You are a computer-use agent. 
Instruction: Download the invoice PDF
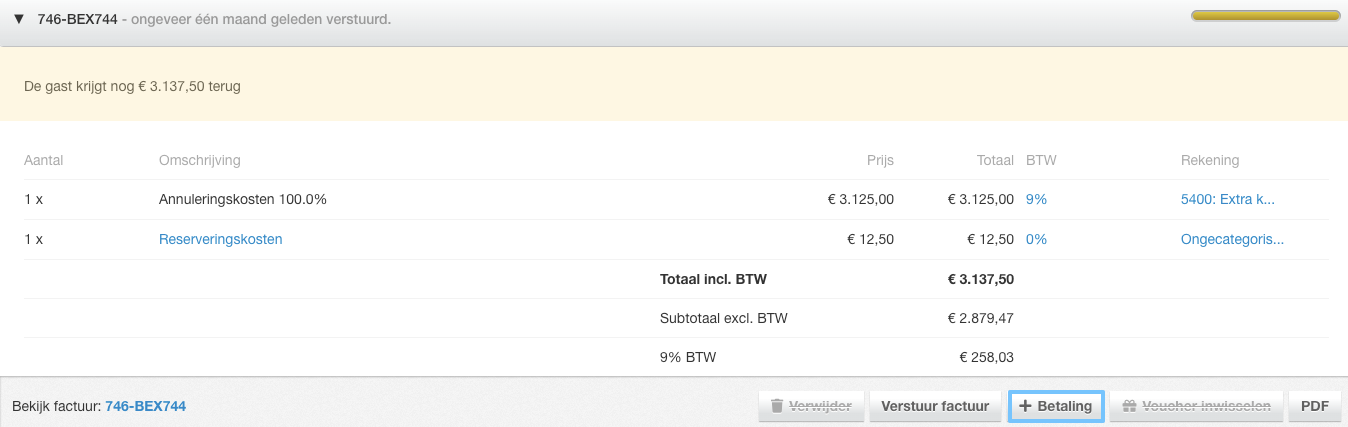point(1314,406)
